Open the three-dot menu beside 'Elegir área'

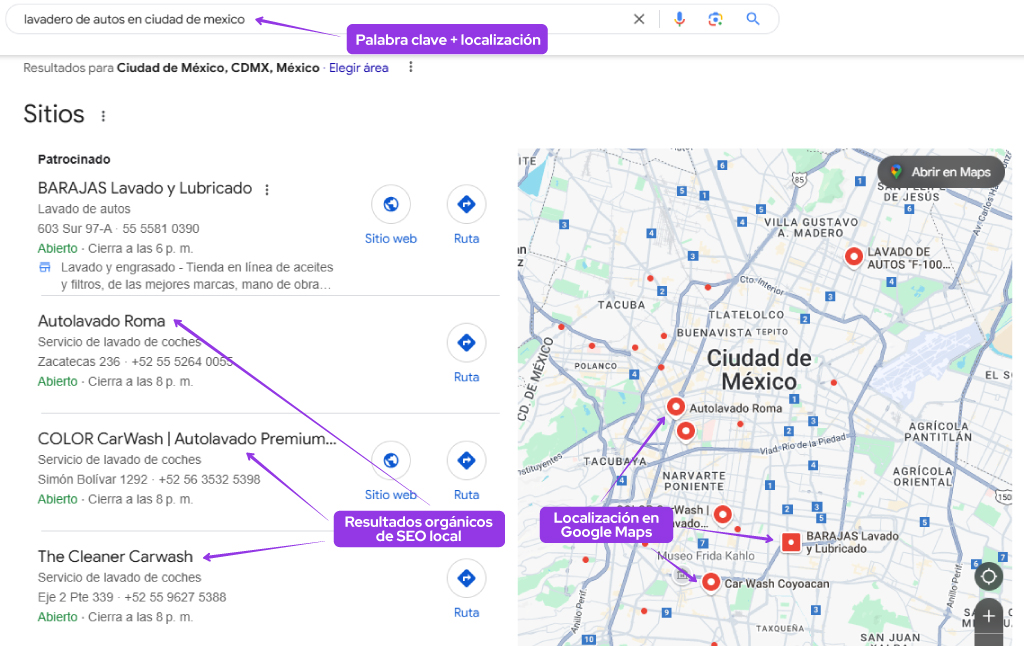click(x=411, y=67)
